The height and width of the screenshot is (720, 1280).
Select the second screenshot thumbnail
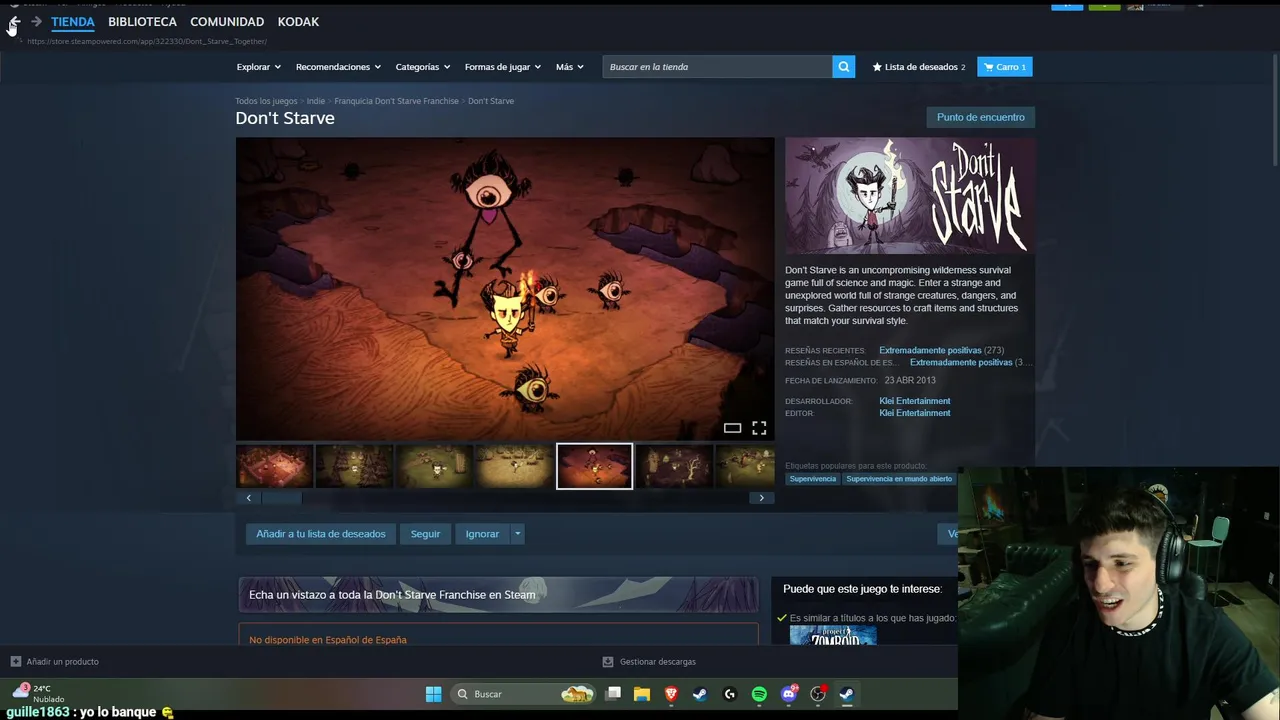tap(354, 466)
